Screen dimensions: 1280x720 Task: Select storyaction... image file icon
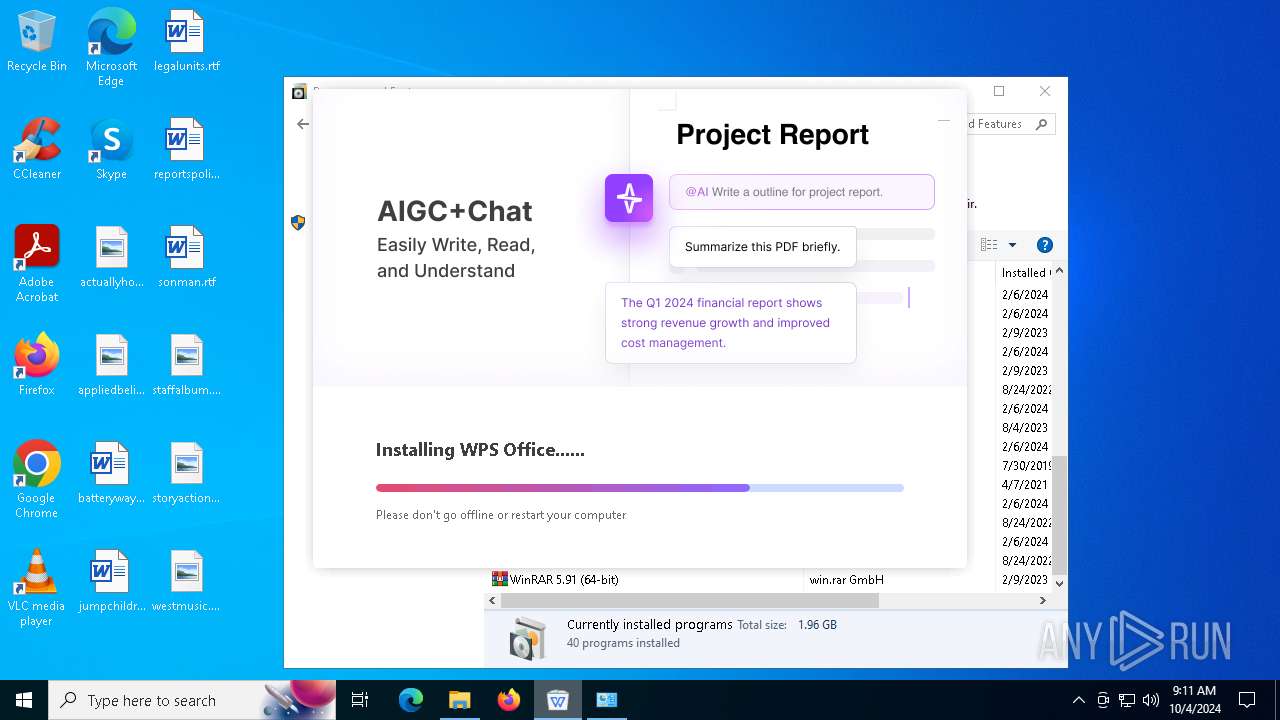(x=186, y=473)
